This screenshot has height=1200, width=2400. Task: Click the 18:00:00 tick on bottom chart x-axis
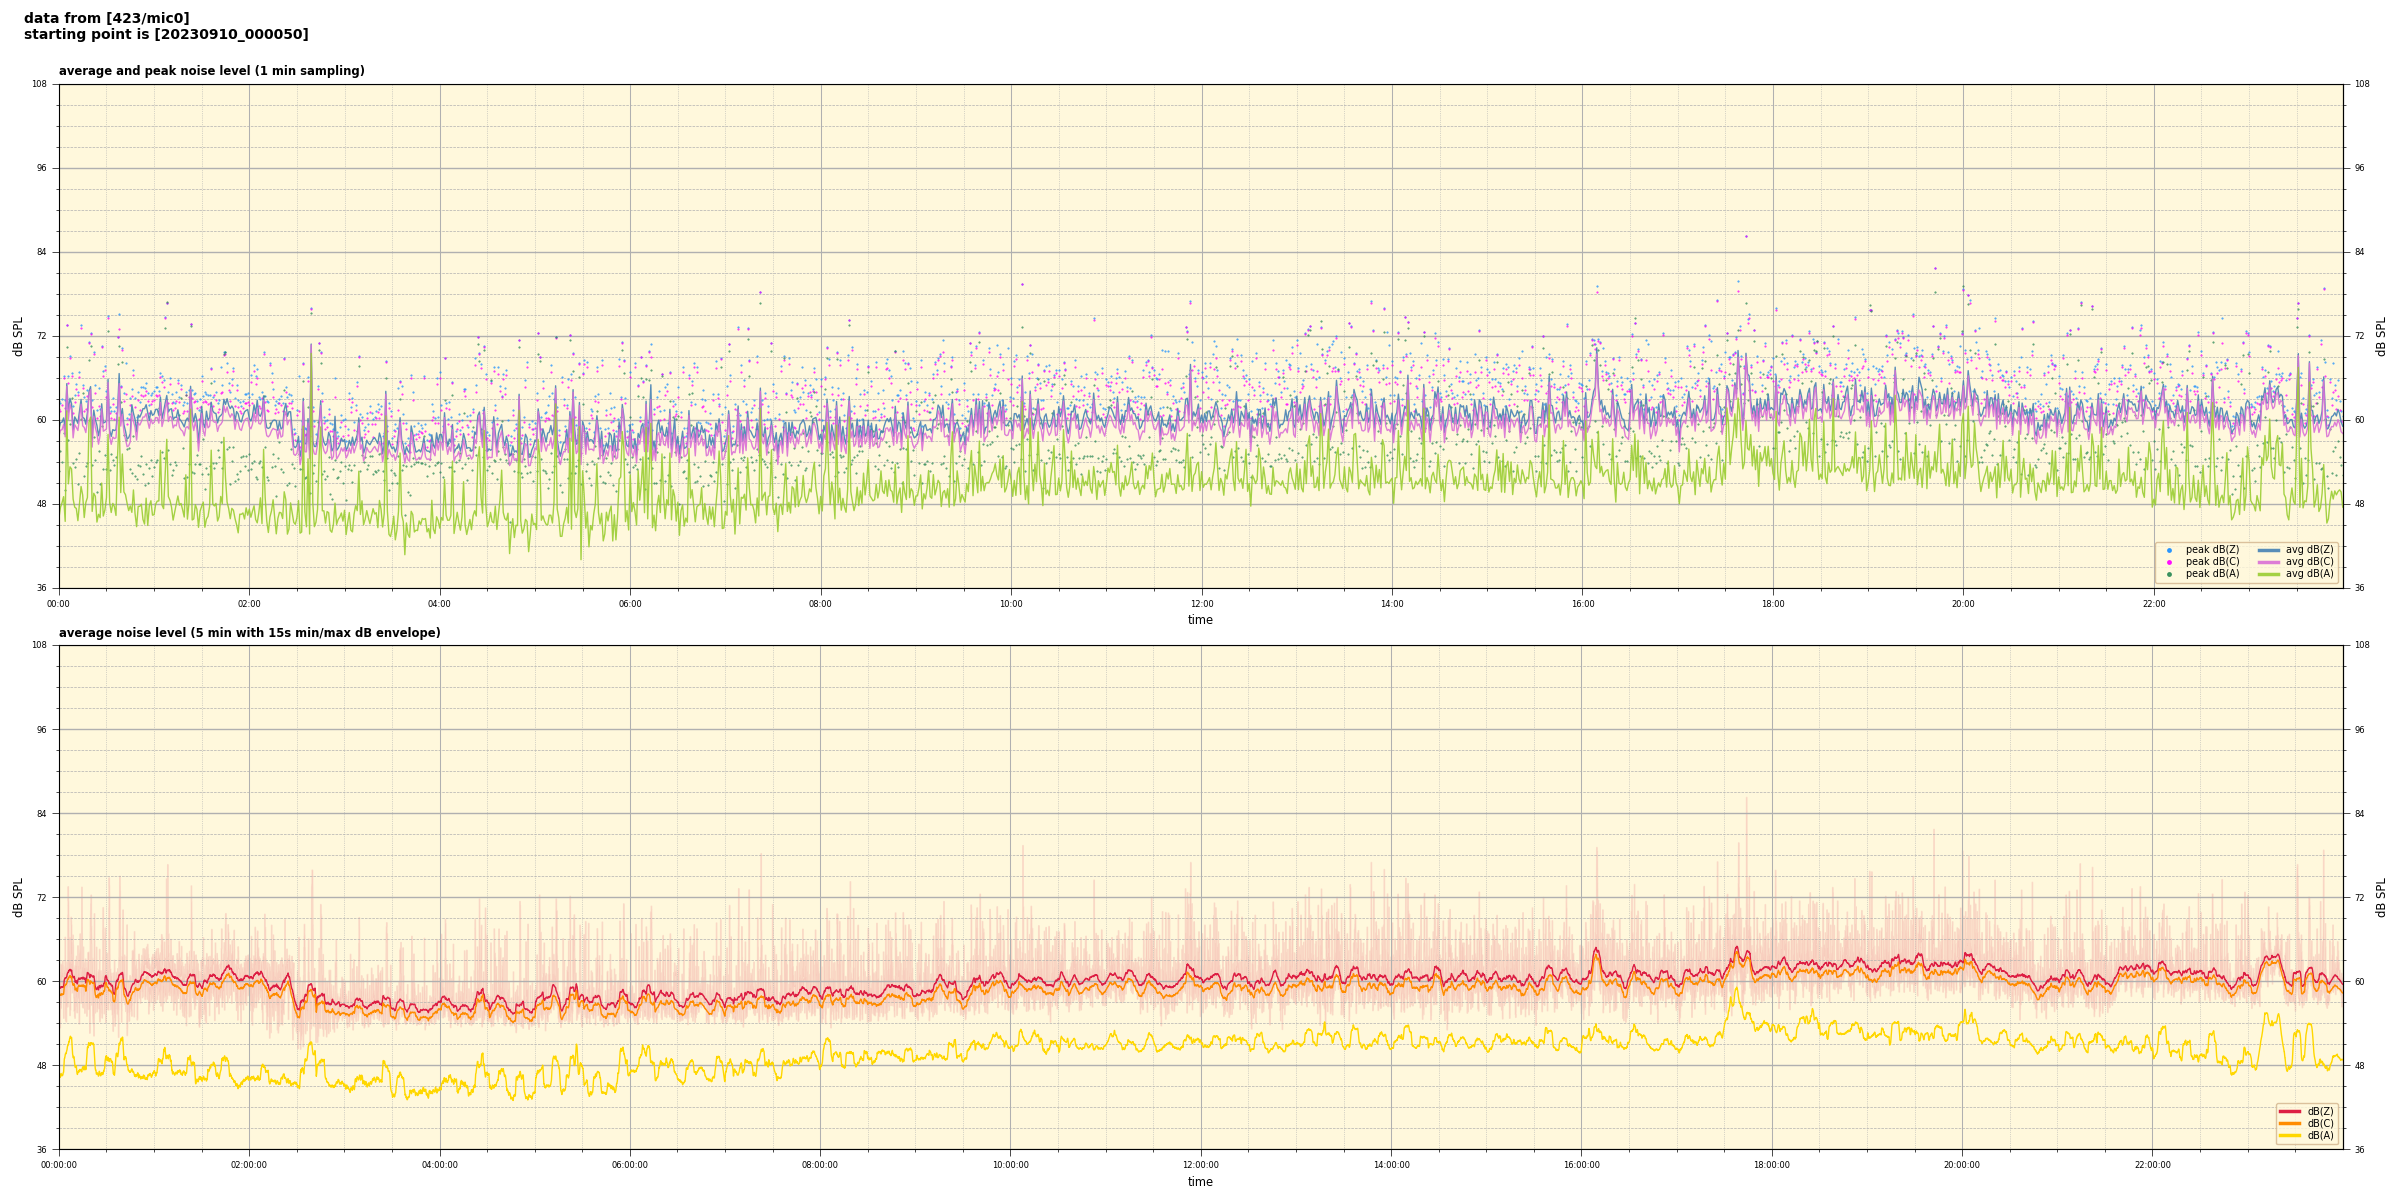click(1771, 1165)
